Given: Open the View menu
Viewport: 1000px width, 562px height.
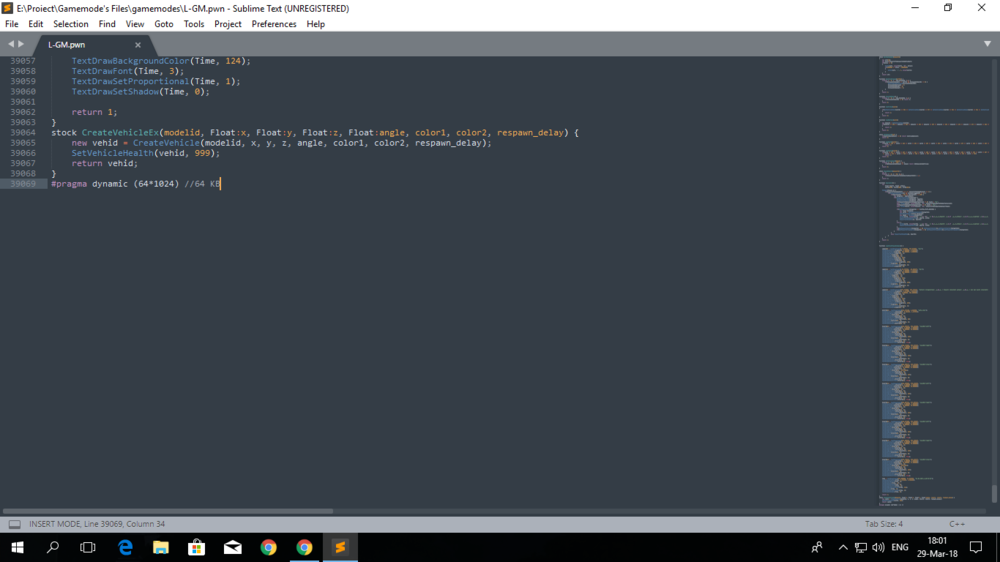Looking at the screenshot, I should pyautogui.click(x=135, y=24).
